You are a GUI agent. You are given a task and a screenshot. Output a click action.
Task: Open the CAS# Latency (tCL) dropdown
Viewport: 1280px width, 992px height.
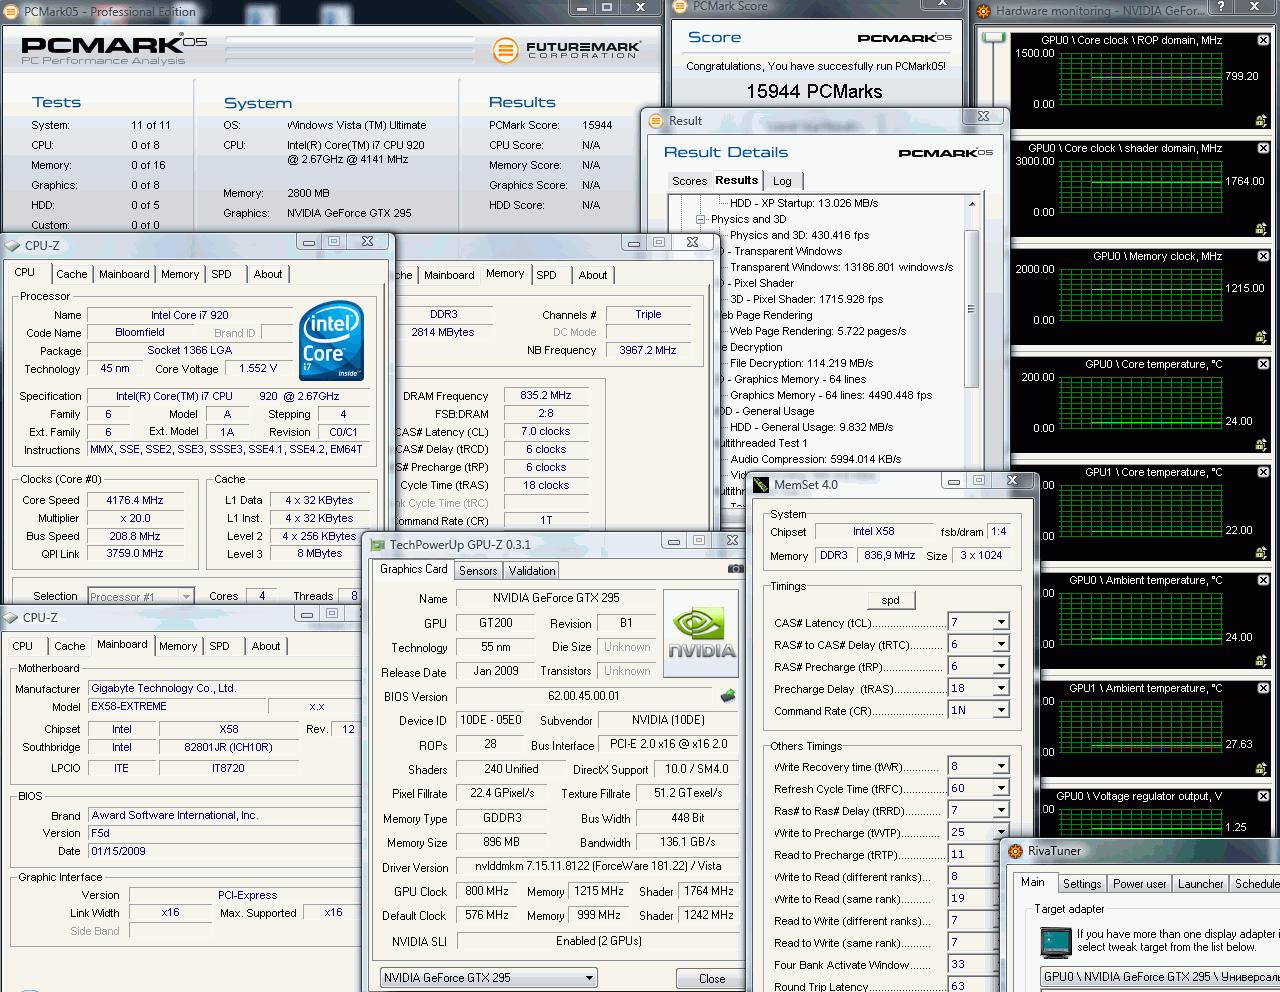coord(1000,622)
